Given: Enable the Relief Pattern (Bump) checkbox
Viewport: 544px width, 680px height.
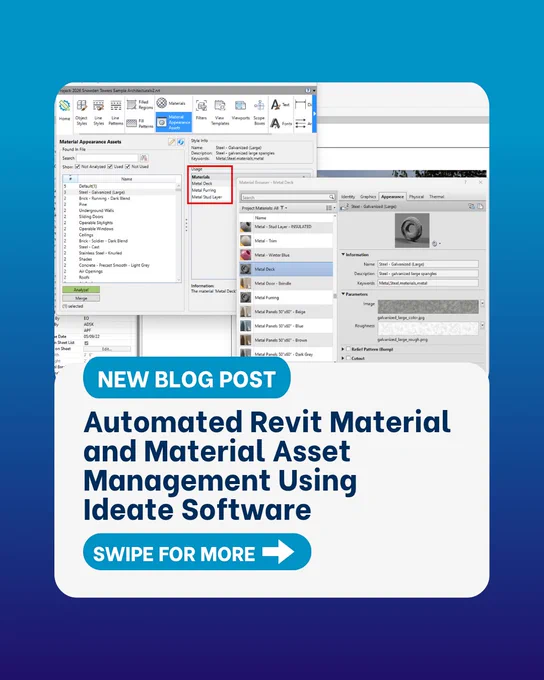Looking at the screenshot, I should pos(348,349).
